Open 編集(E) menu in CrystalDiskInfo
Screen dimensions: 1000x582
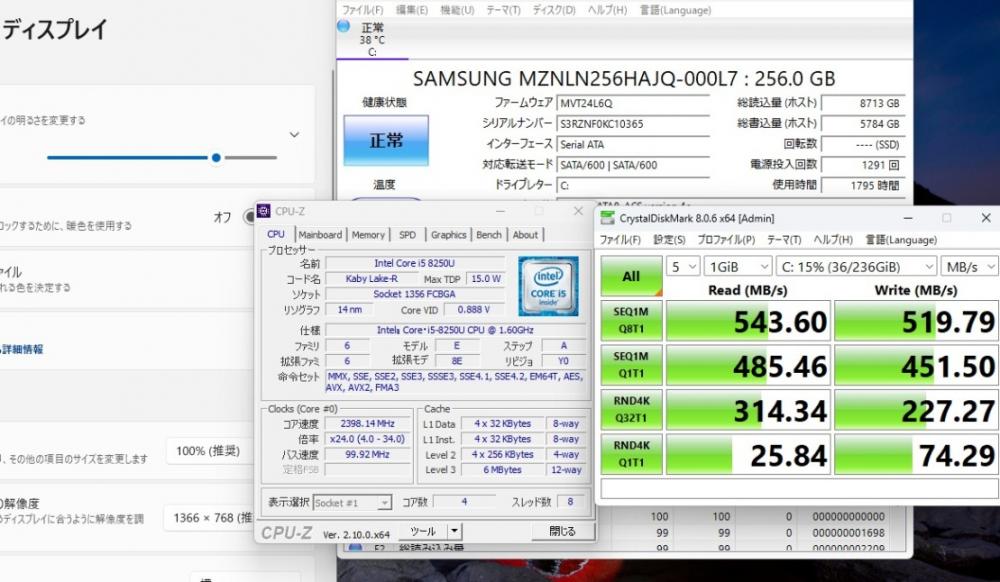point(411,10)
